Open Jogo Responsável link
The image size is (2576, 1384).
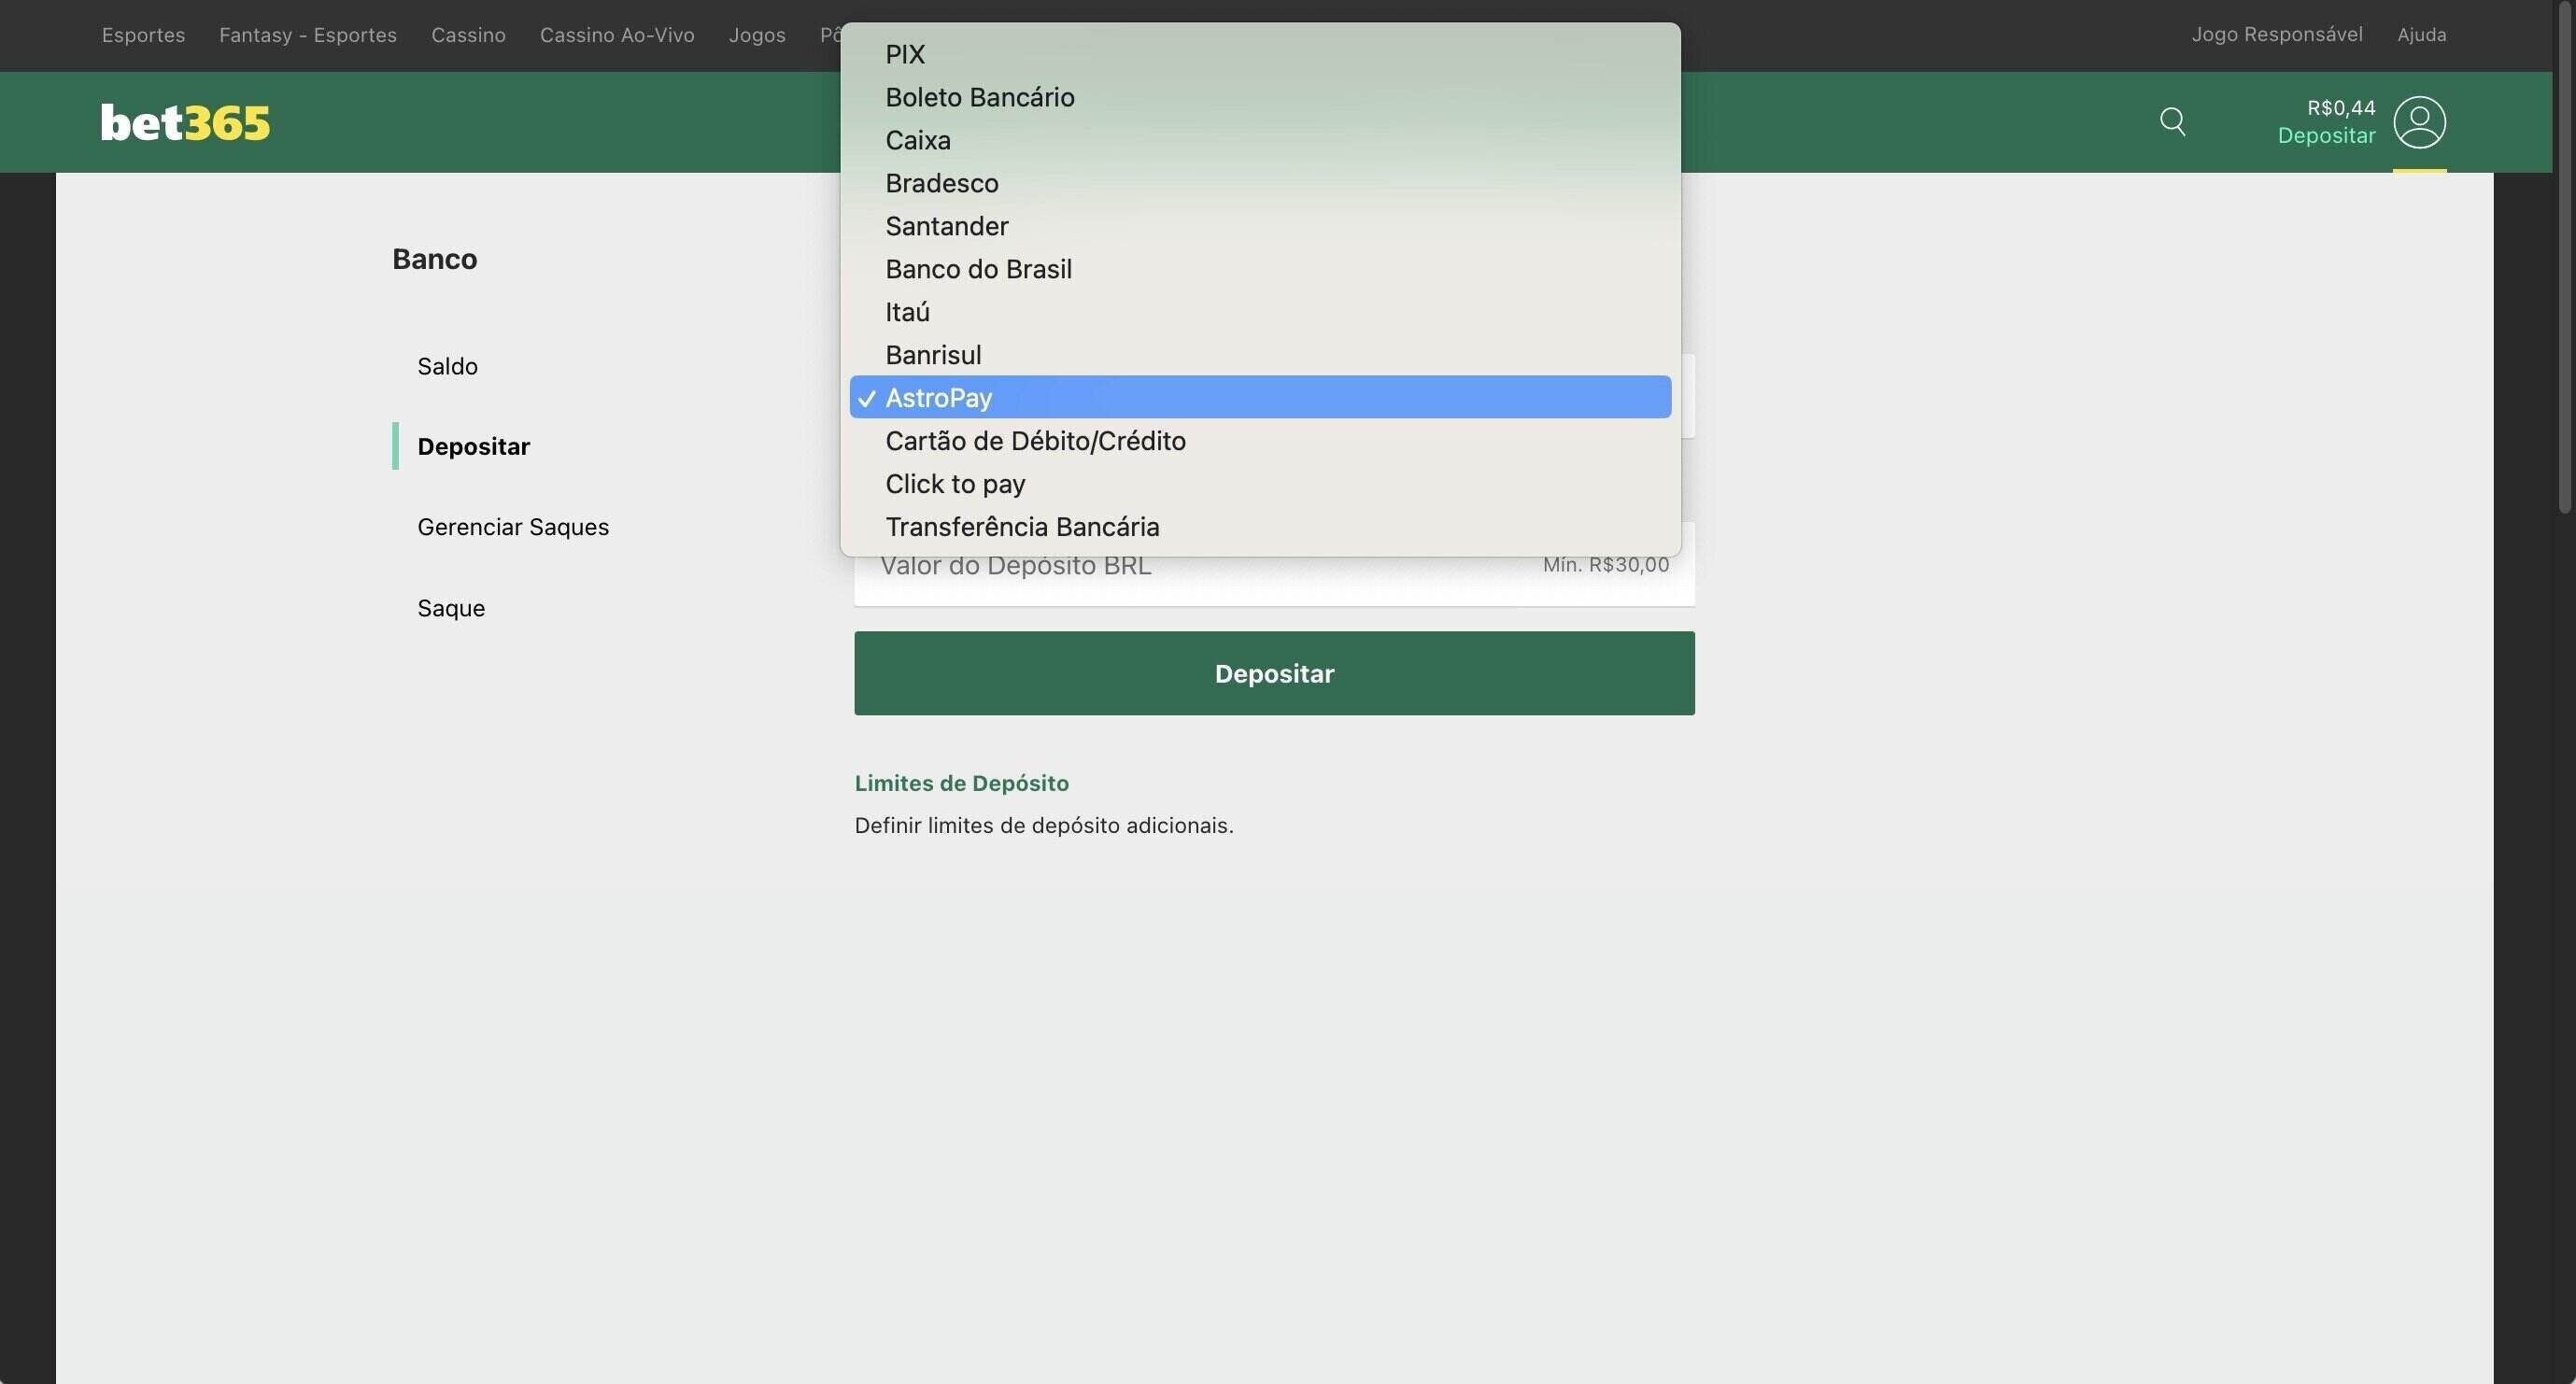click(x=2277, y=35)
